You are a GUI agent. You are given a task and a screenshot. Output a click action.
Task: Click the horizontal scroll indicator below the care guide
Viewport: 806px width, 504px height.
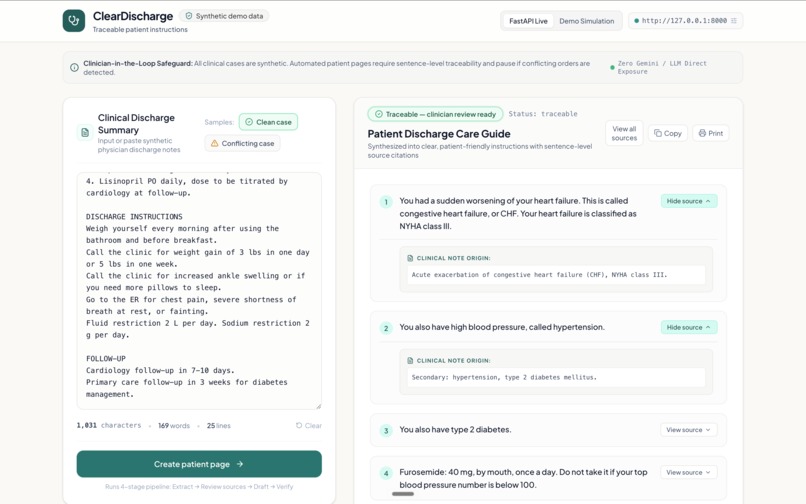pos(403,494)
